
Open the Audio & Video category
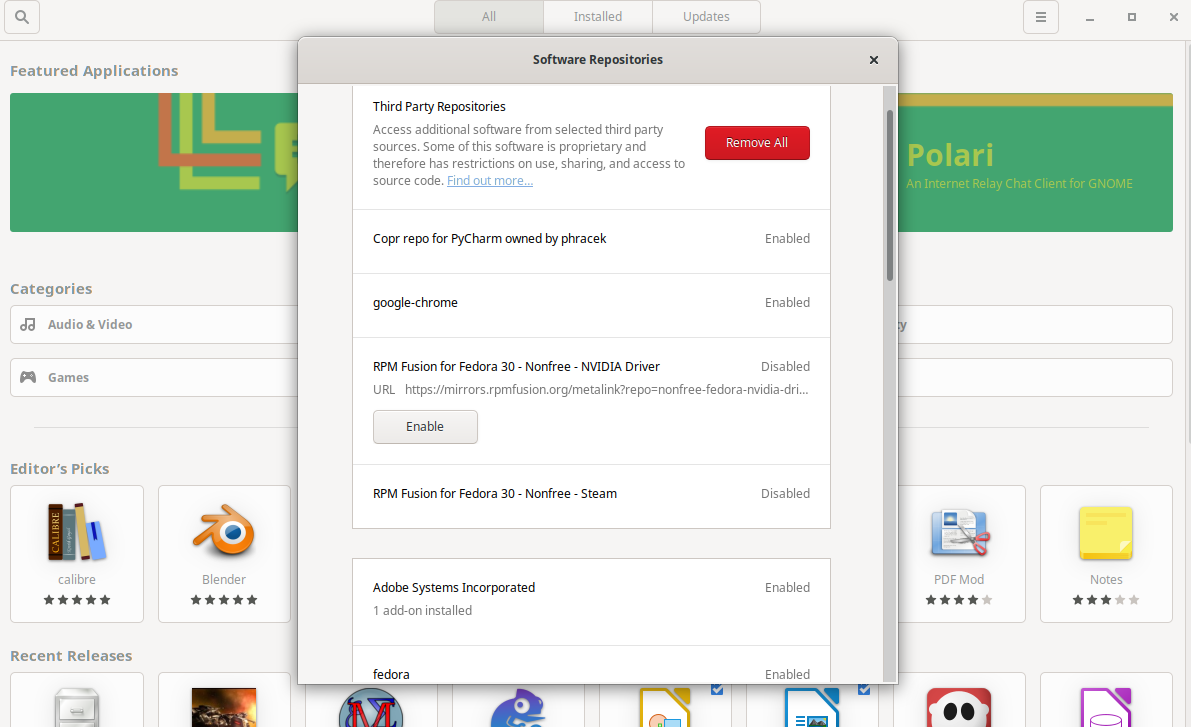click(x=154, y=324)
